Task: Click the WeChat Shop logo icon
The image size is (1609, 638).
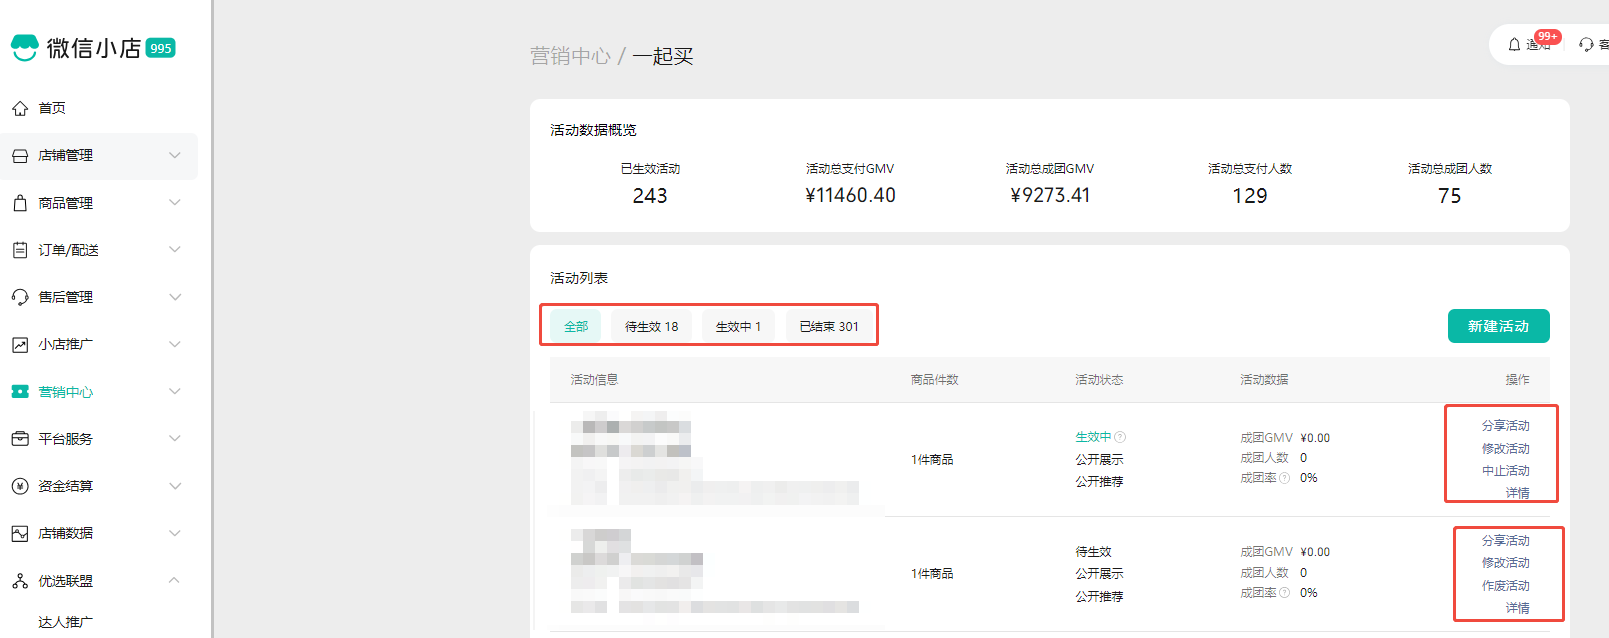Action: click(25, 47)
